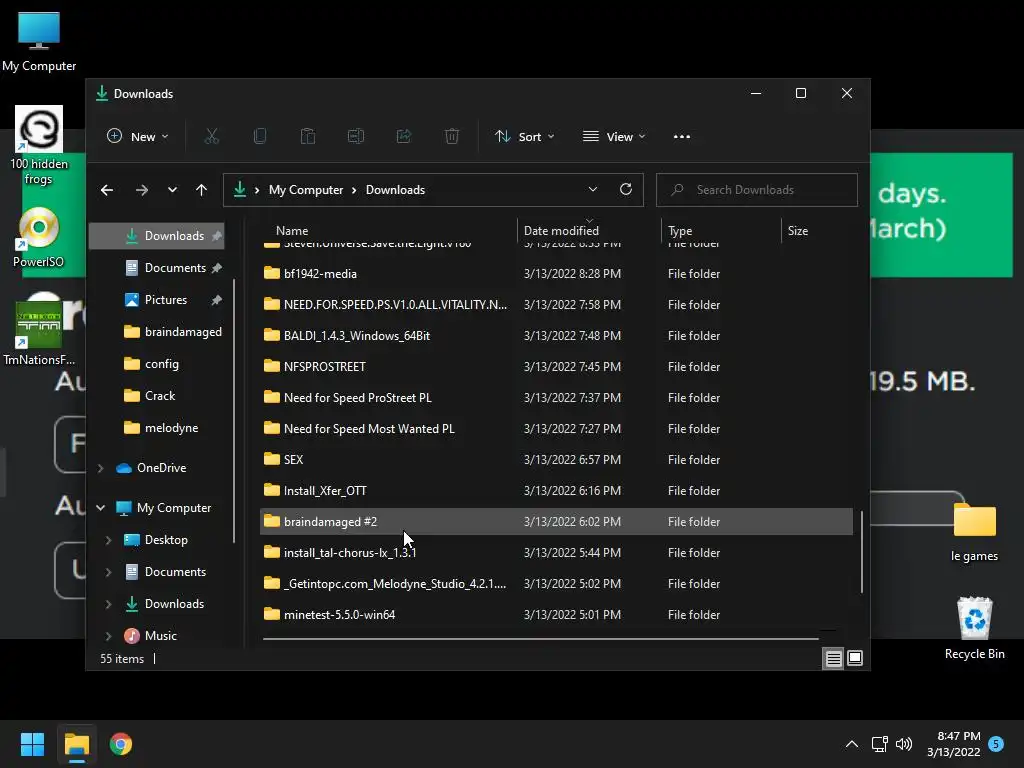This screenshot has height=768, width=1024.
Task: Open notification center badge
Action: (x=996, y=744)
